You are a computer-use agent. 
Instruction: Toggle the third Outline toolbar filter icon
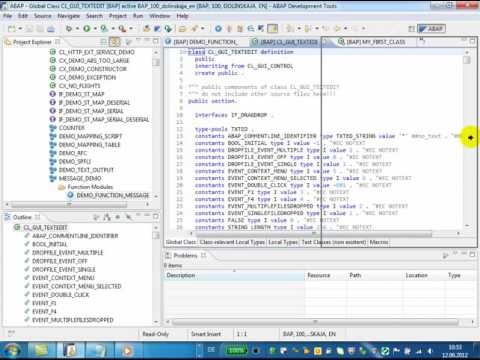(x=118, y=217)
